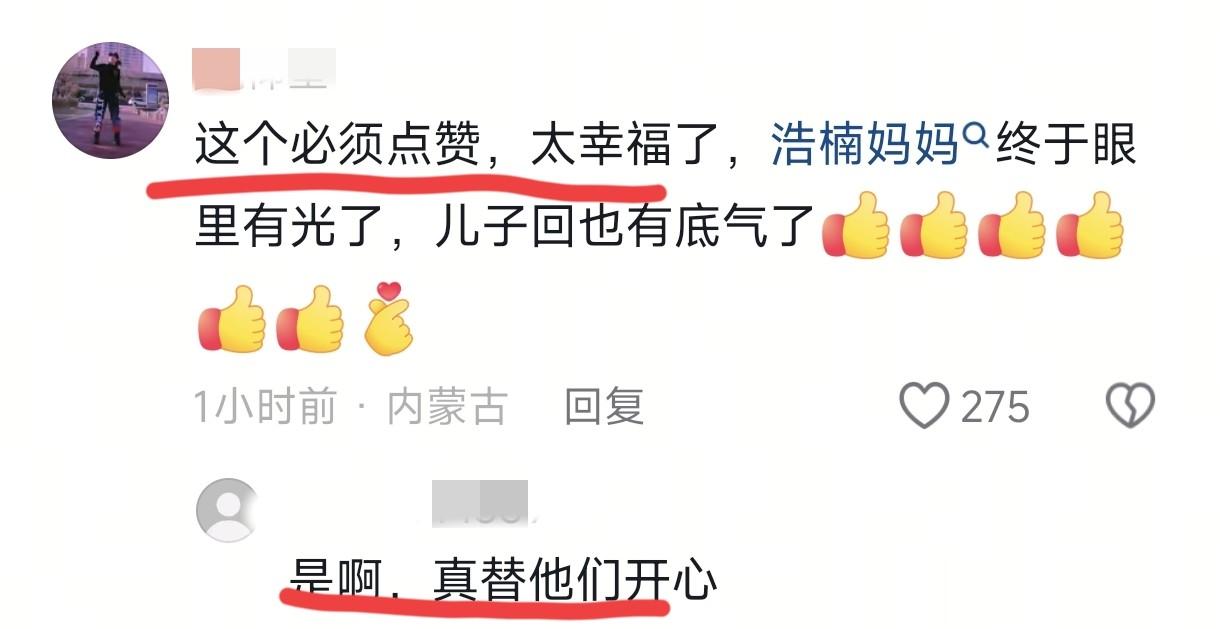Click the 275 like count

[x=995, y=407]
